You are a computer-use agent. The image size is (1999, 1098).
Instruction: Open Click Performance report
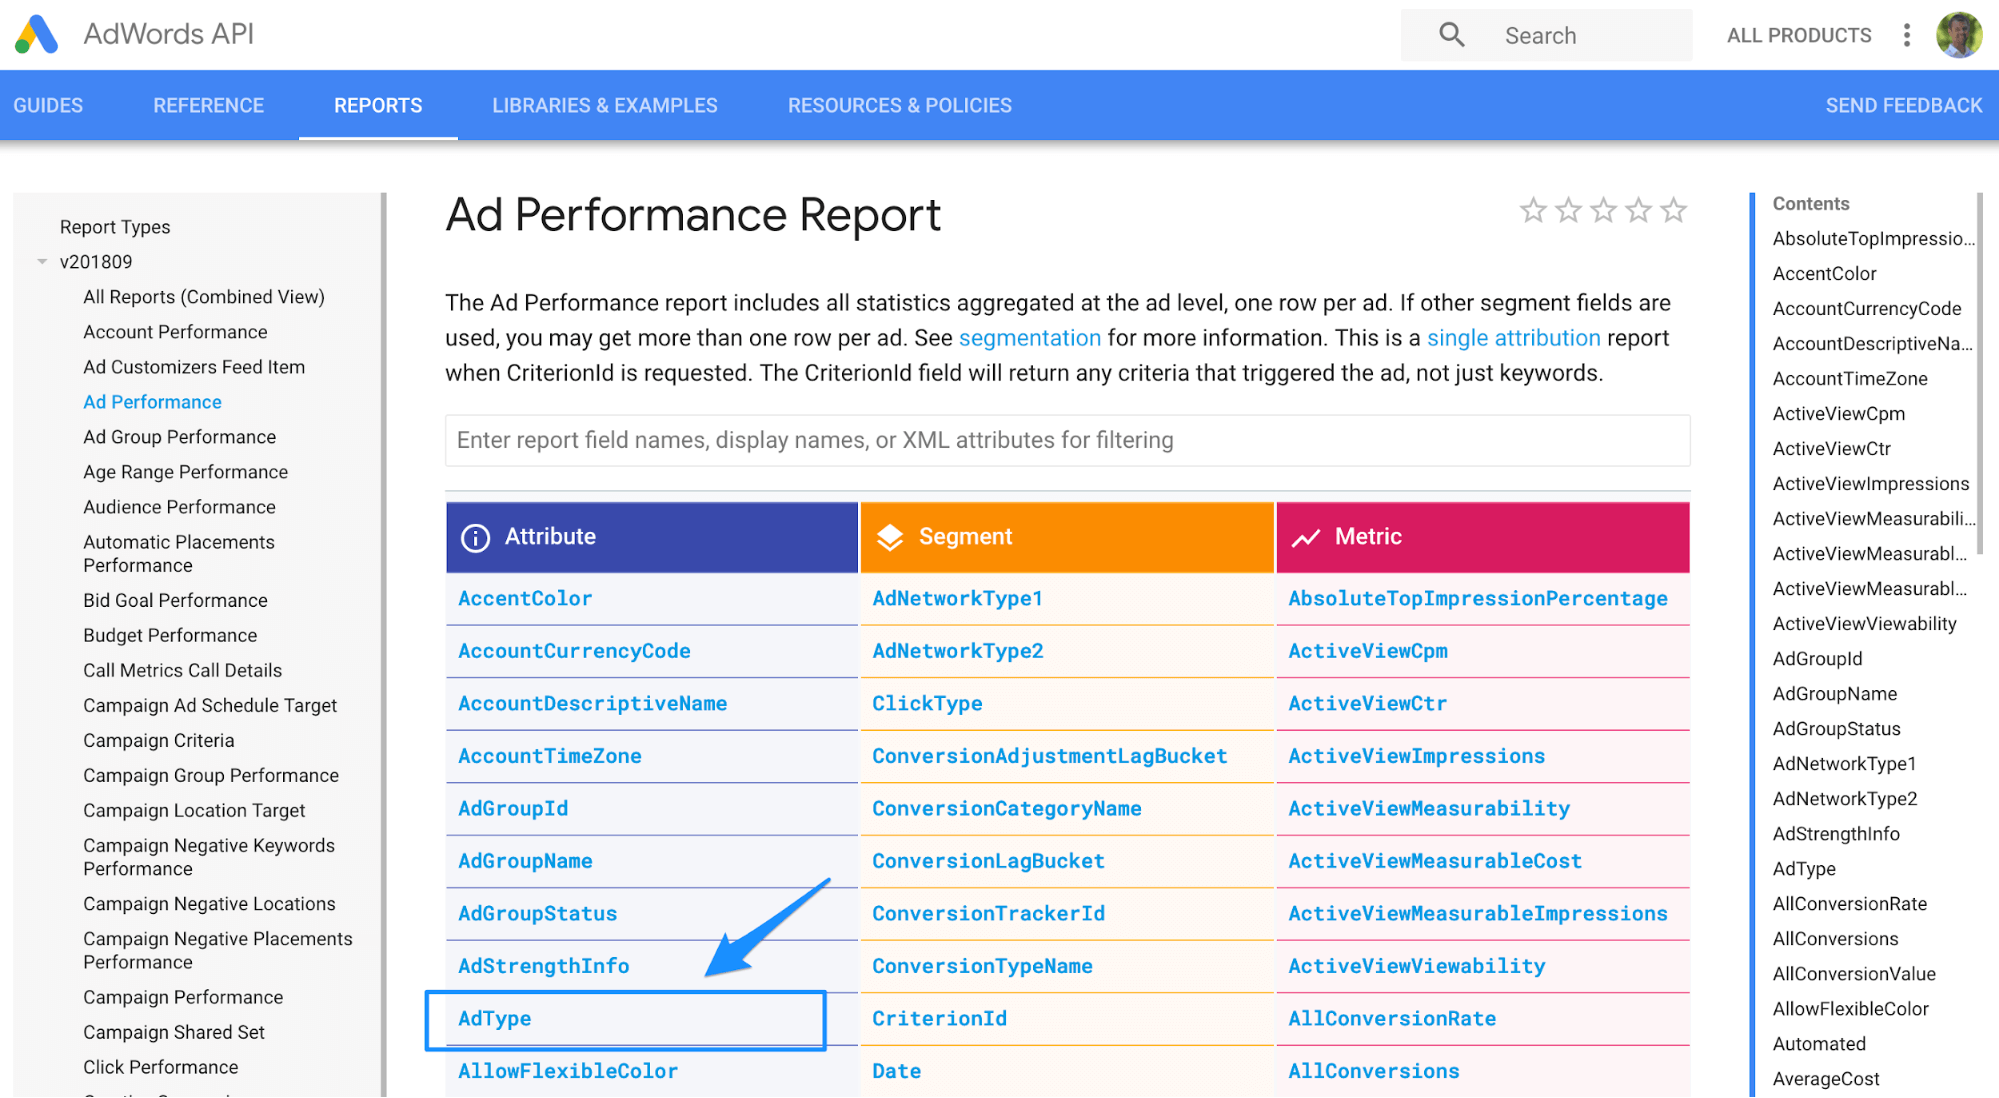point(160,1067)
